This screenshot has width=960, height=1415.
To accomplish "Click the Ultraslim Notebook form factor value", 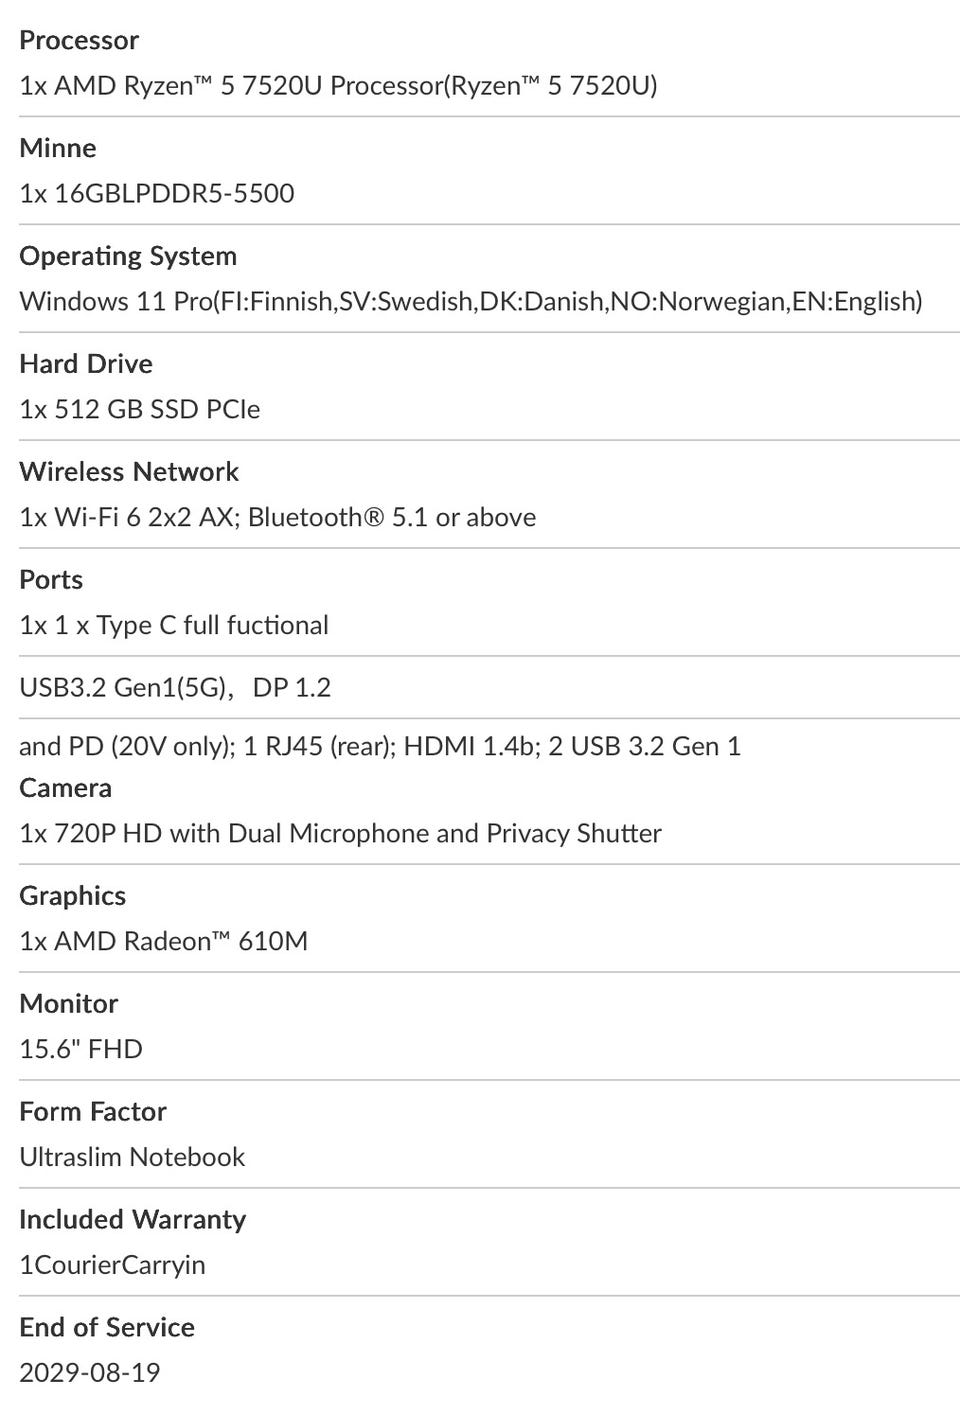I will (132, 1157).
